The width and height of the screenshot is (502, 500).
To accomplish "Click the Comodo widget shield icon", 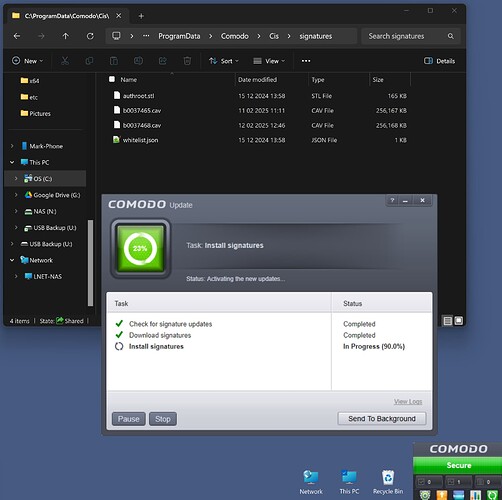I will 425,495.
